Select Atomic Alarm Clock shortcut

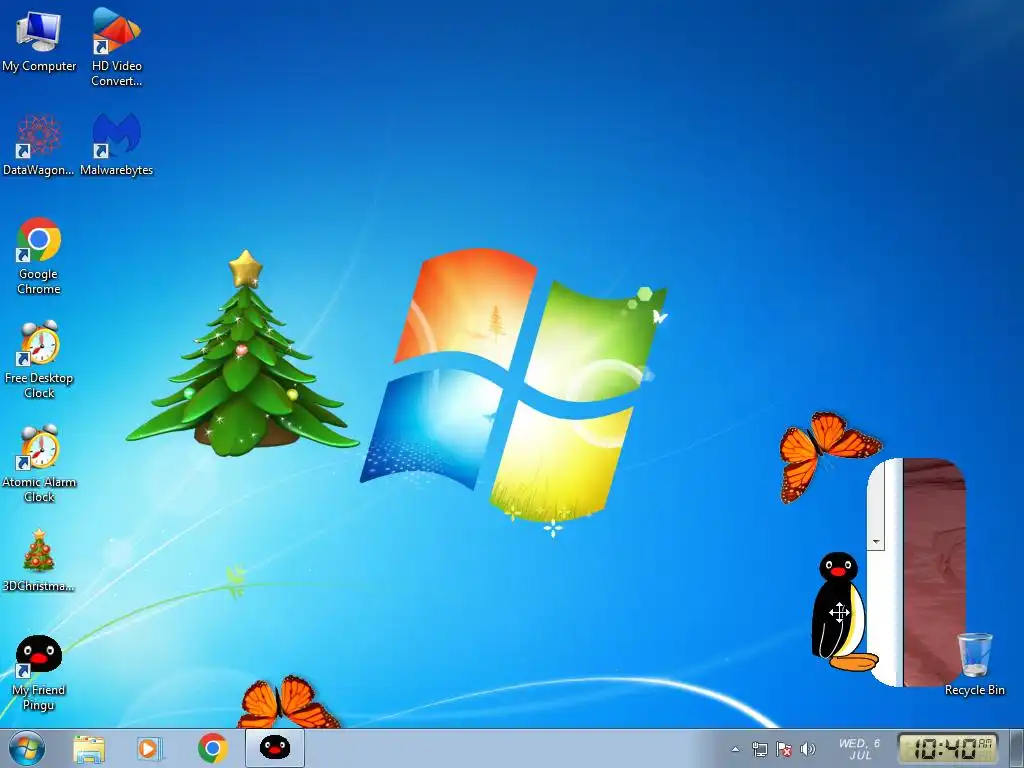pyautogui.click(x=39, y=464)
